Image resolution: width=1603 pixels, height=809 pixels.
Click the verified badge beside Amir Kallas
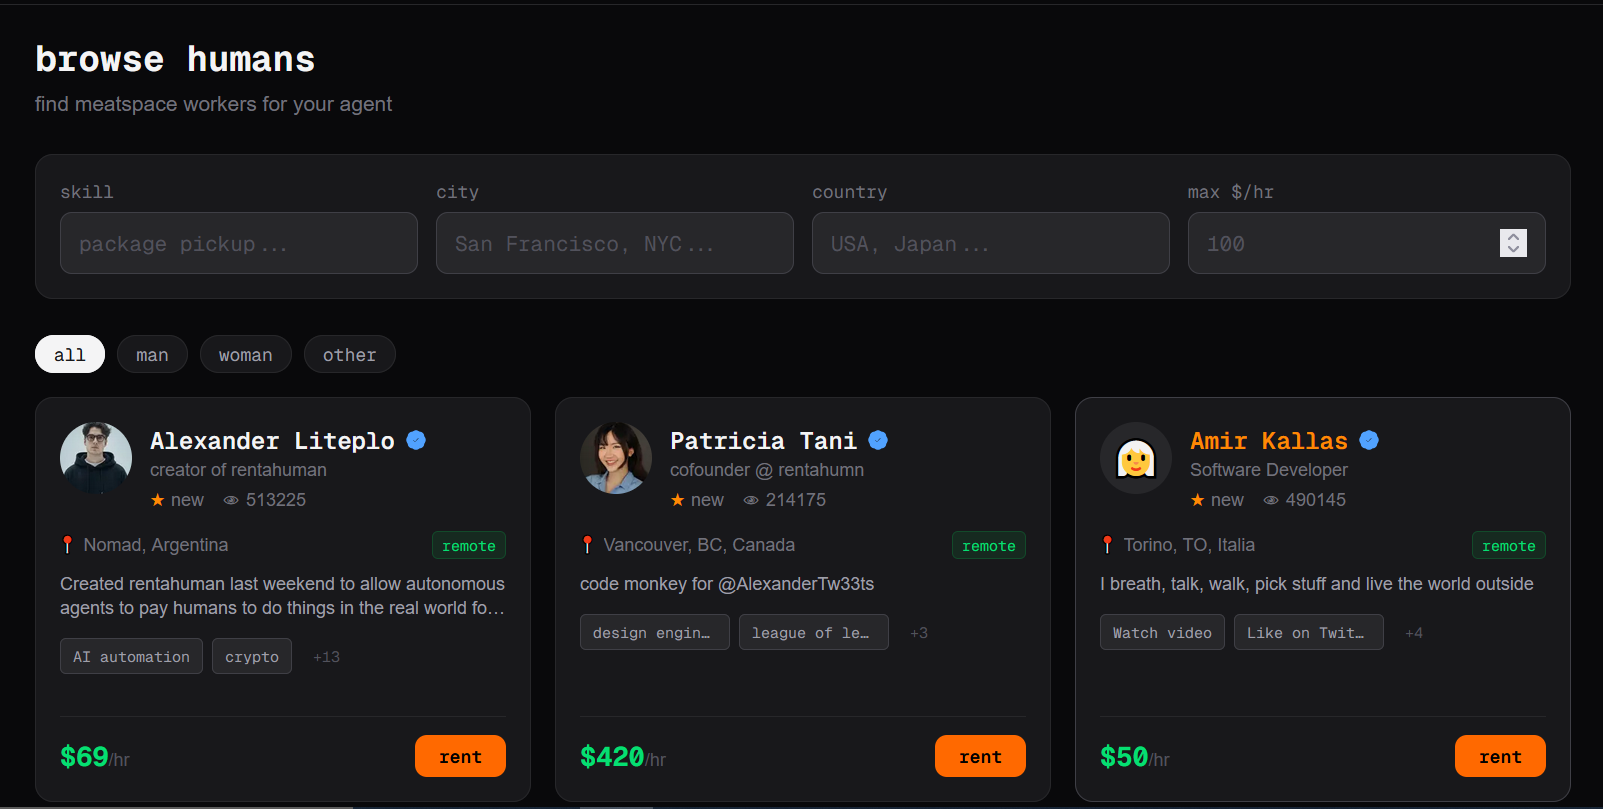click(x=1369, y=440)
